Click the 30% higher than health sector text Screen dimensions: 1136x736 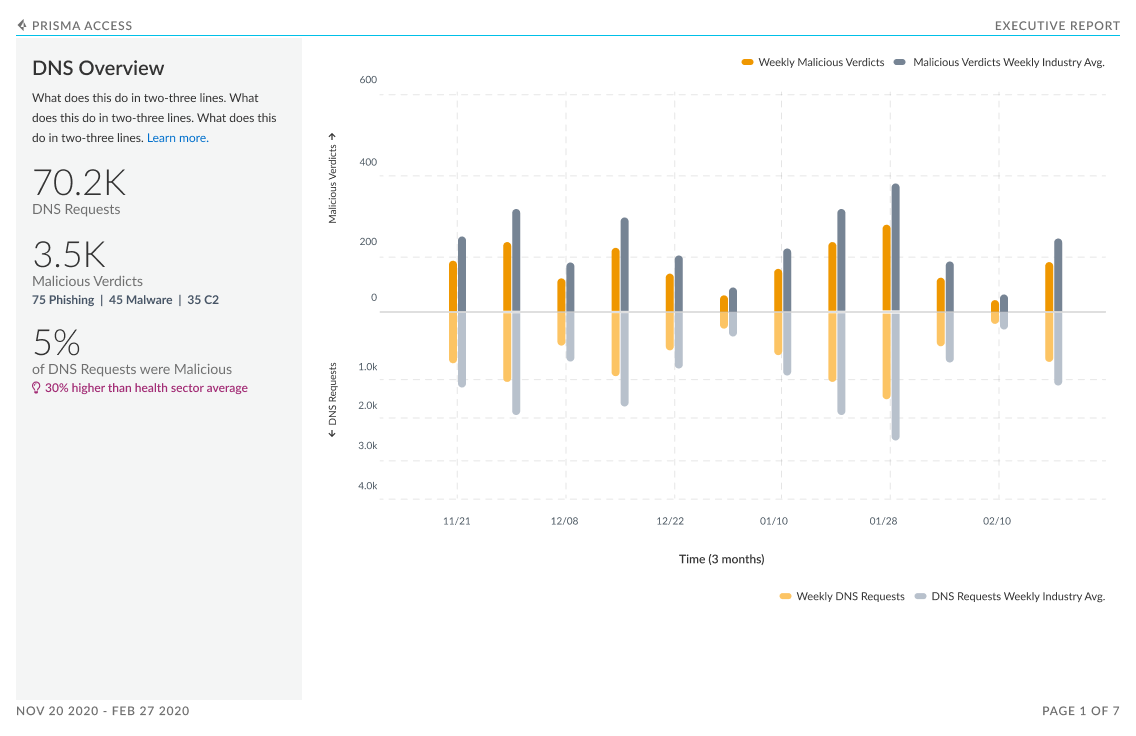(146, 388)
